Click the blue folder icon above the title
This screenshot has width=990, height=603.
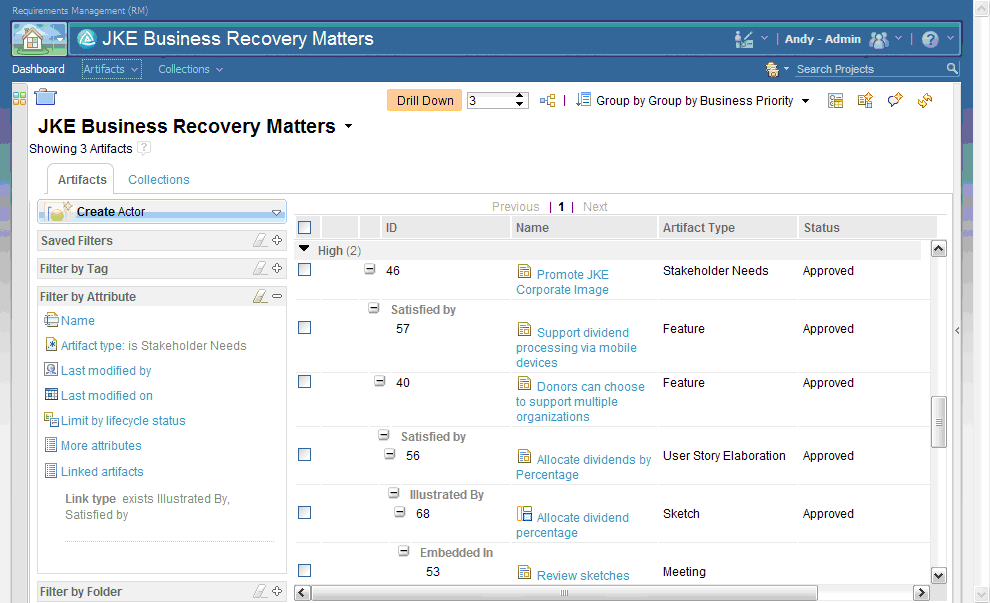tap(45, 97)
